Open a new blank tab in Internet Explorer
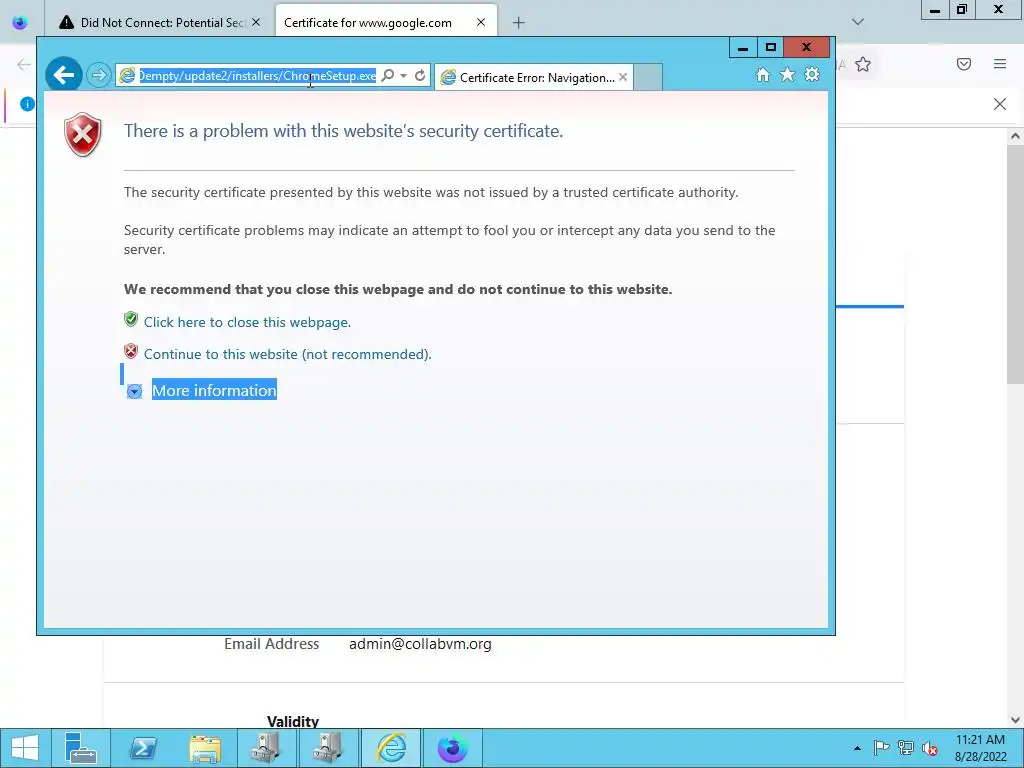This screenshot has width=1024, height=768. [648, 77]
